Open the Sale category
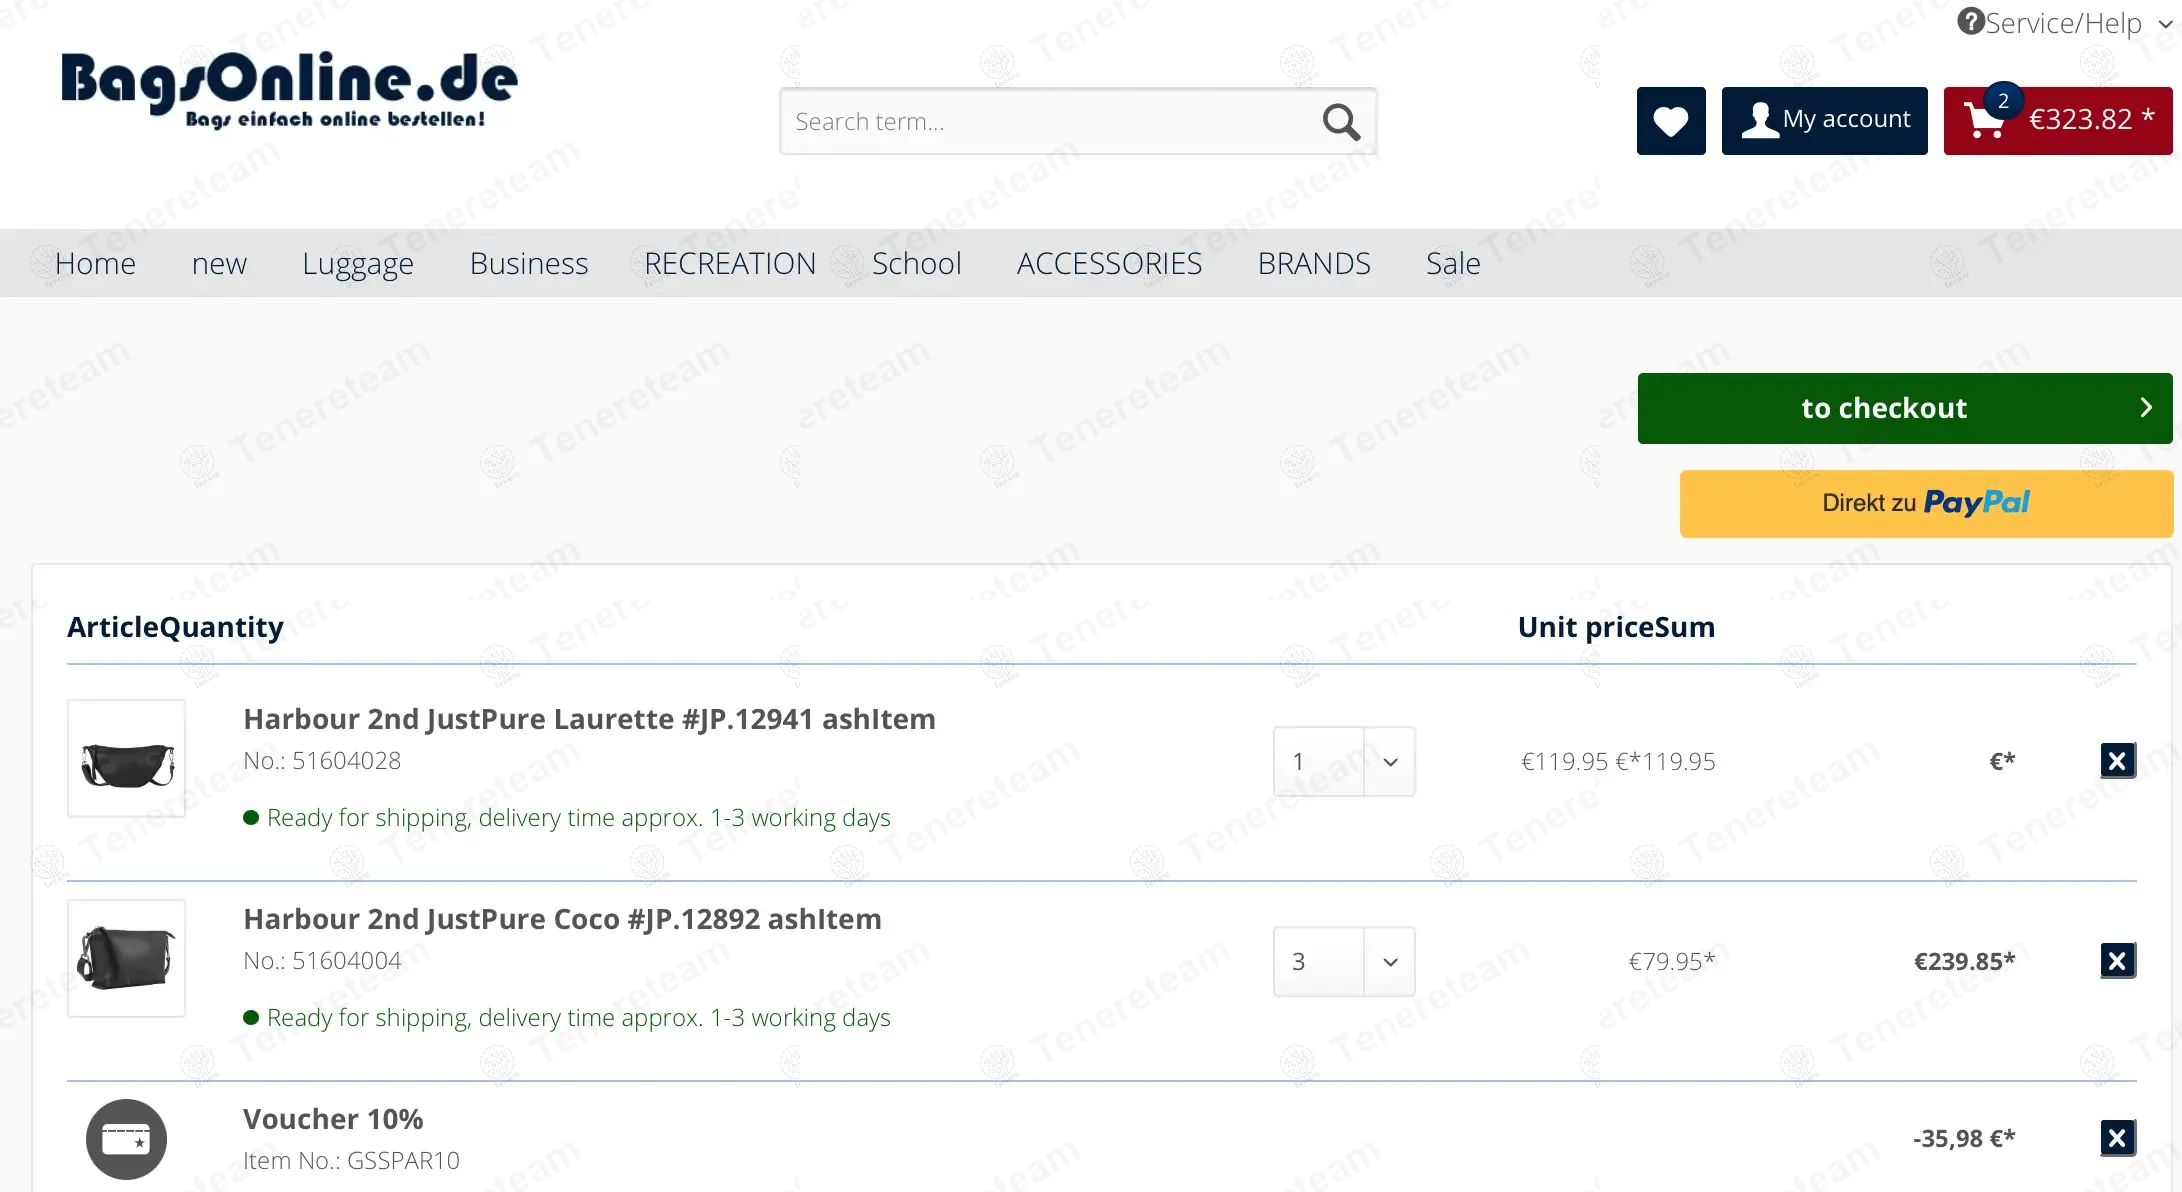The height and width of the screenshot is (1192, 2182). pos(1453,263)
